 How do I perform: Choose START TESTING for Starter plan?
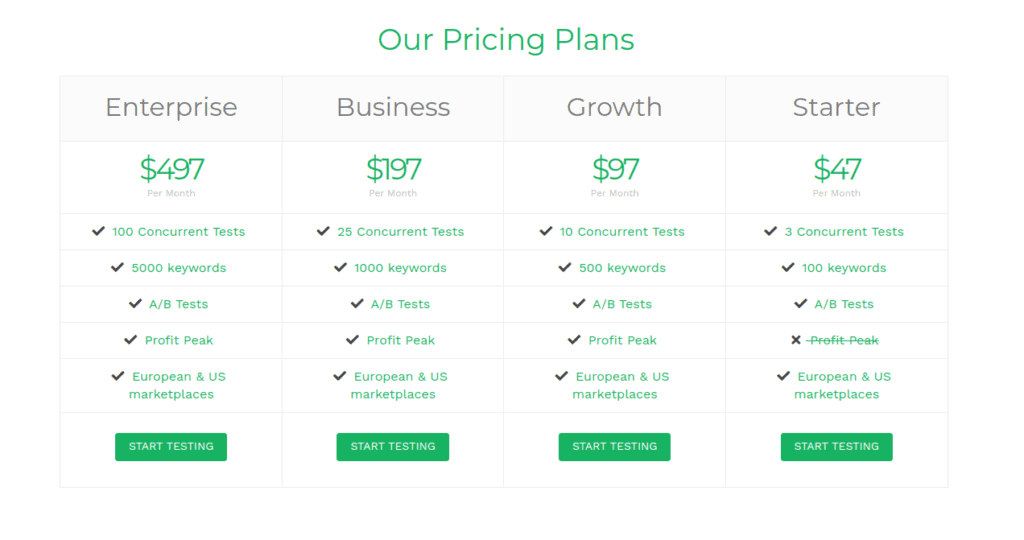[x=837, y=447]
